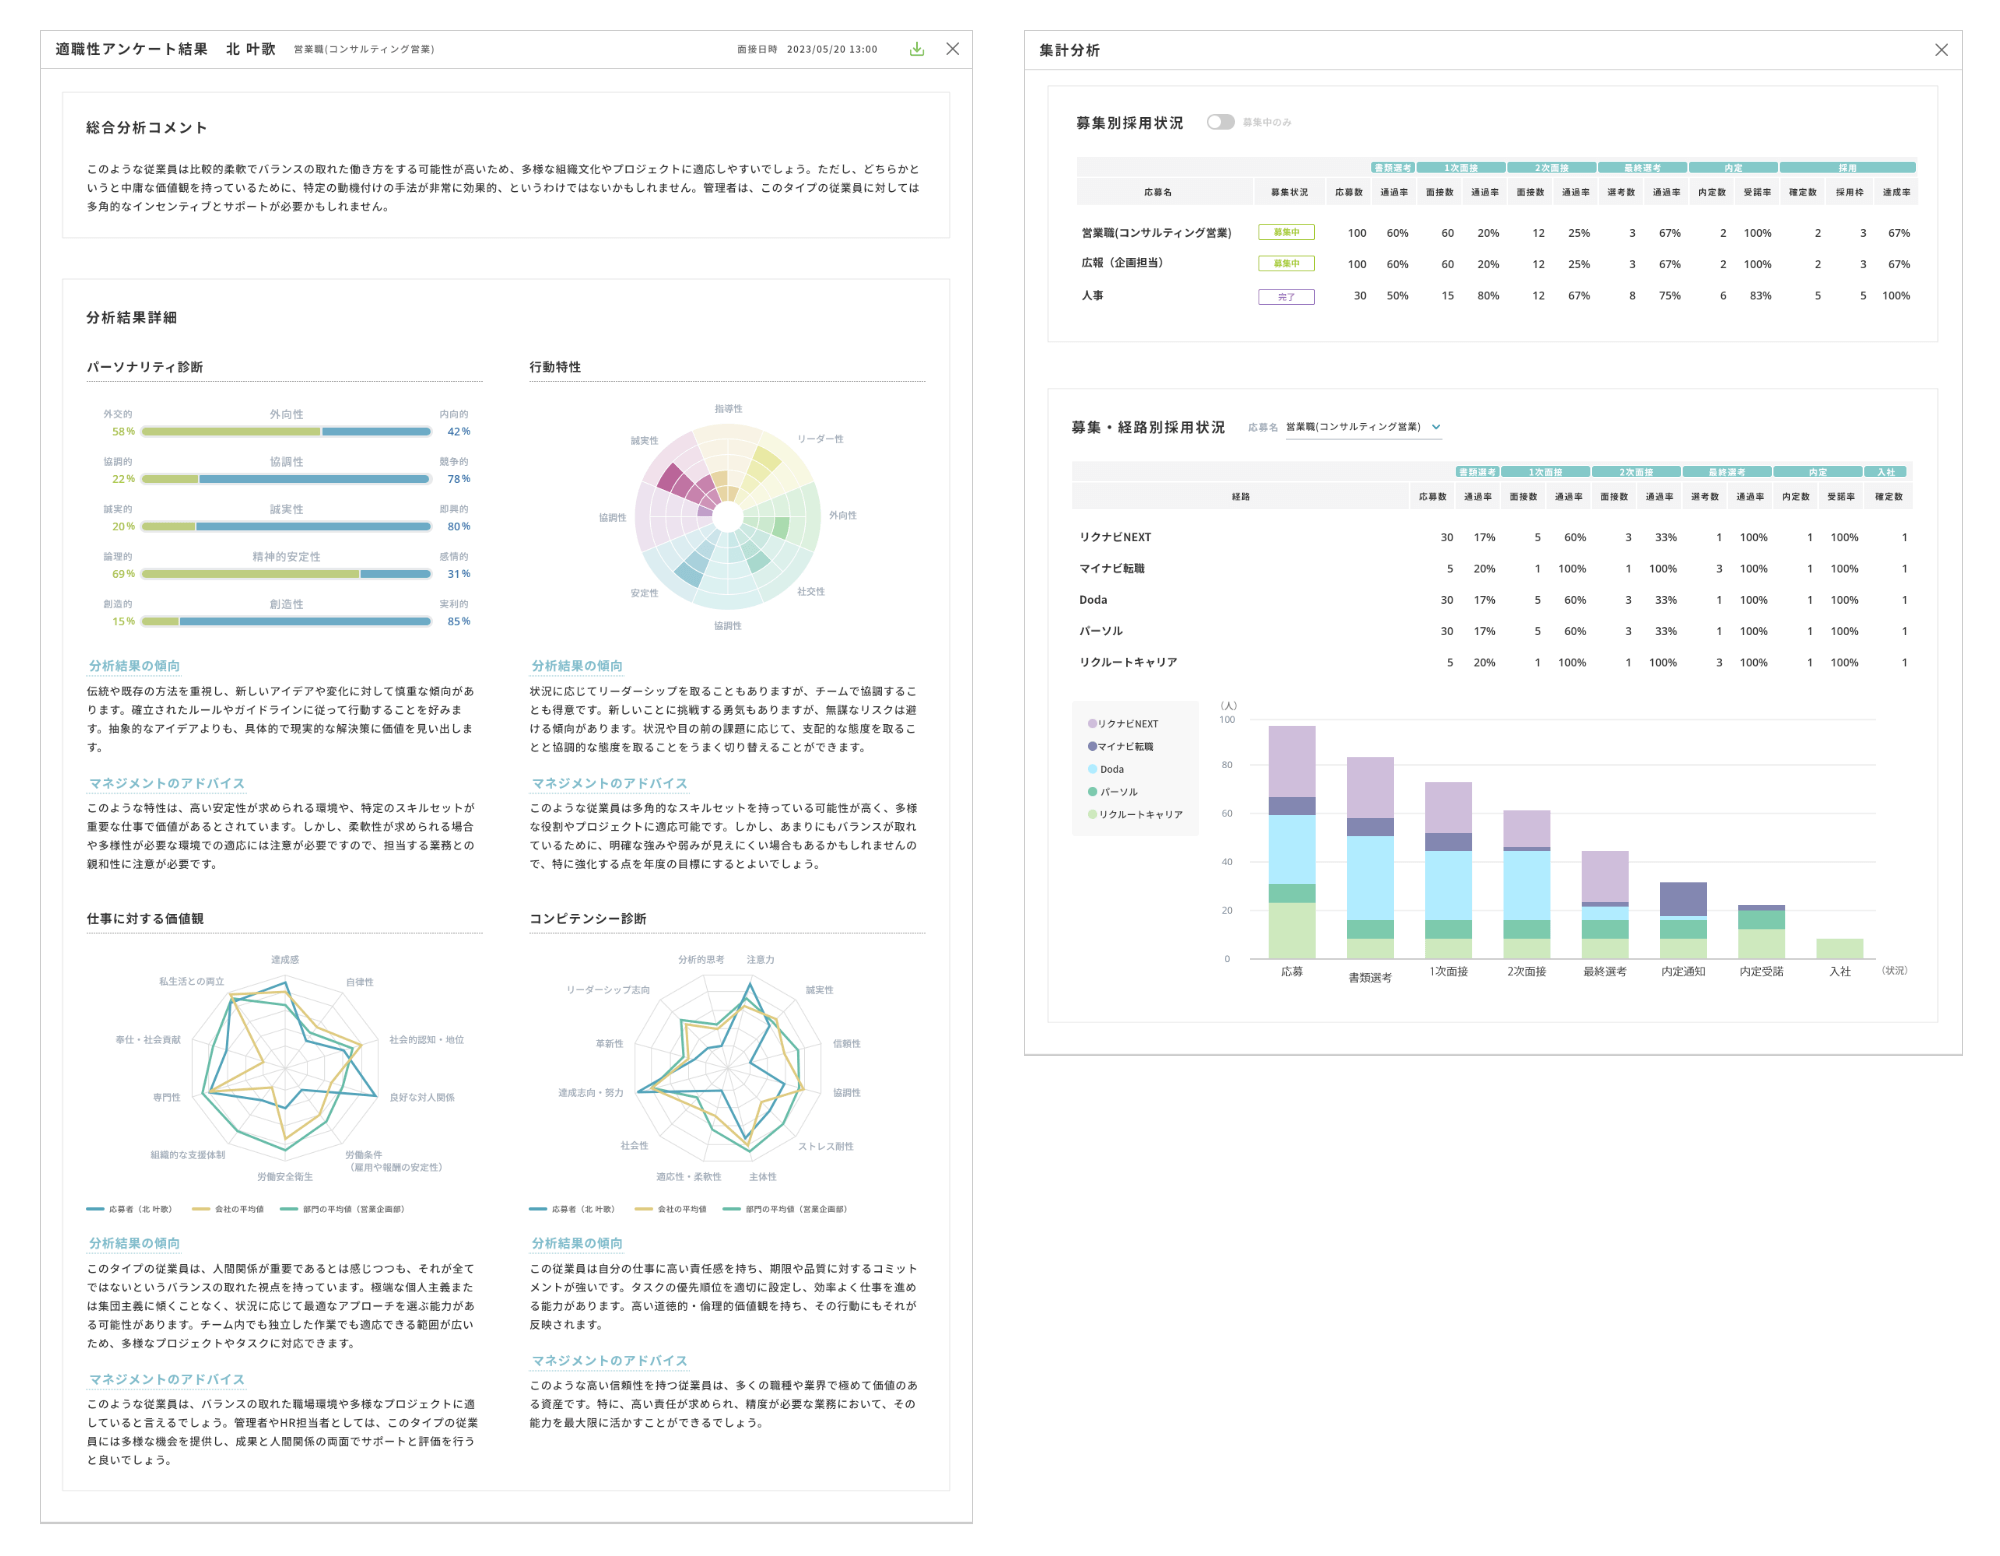Click the 1次面接 column header in the 募集別採用状況 table

click(x=1460, y=168)
